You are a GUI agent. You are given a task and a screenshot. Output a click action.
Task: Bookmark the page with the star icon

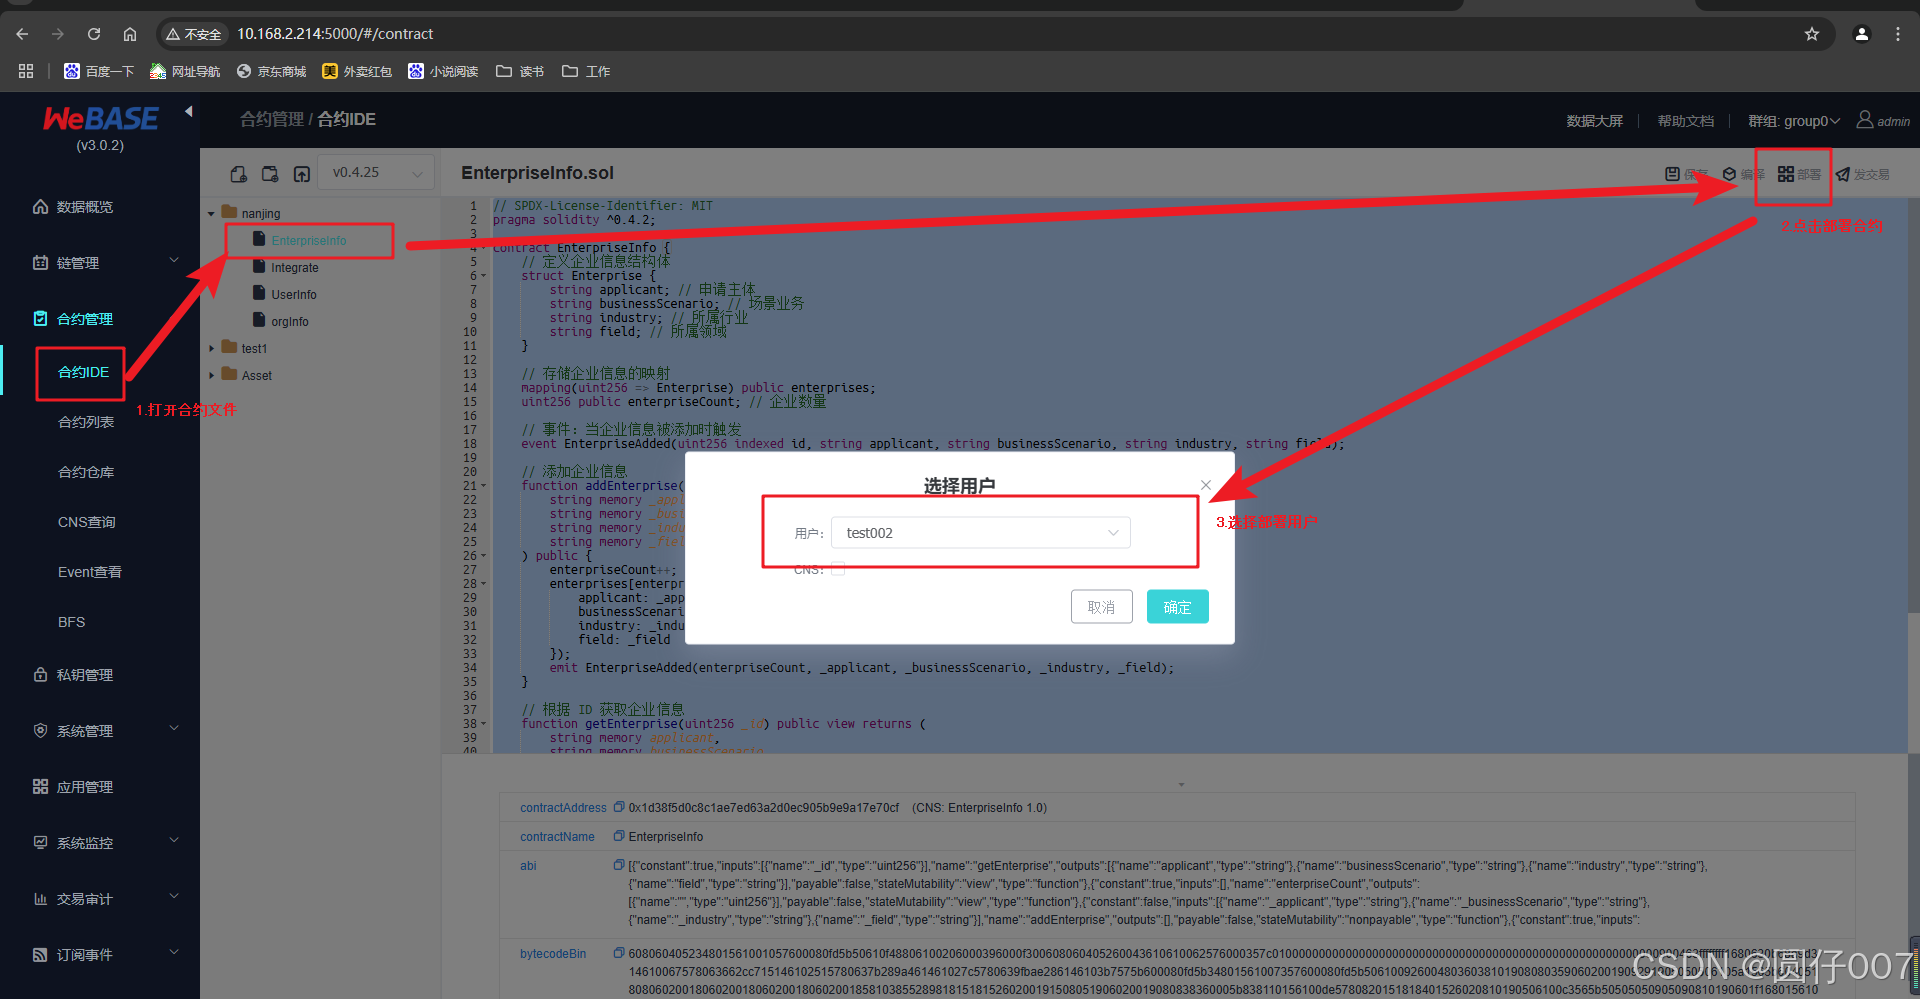coord(1812,34)
